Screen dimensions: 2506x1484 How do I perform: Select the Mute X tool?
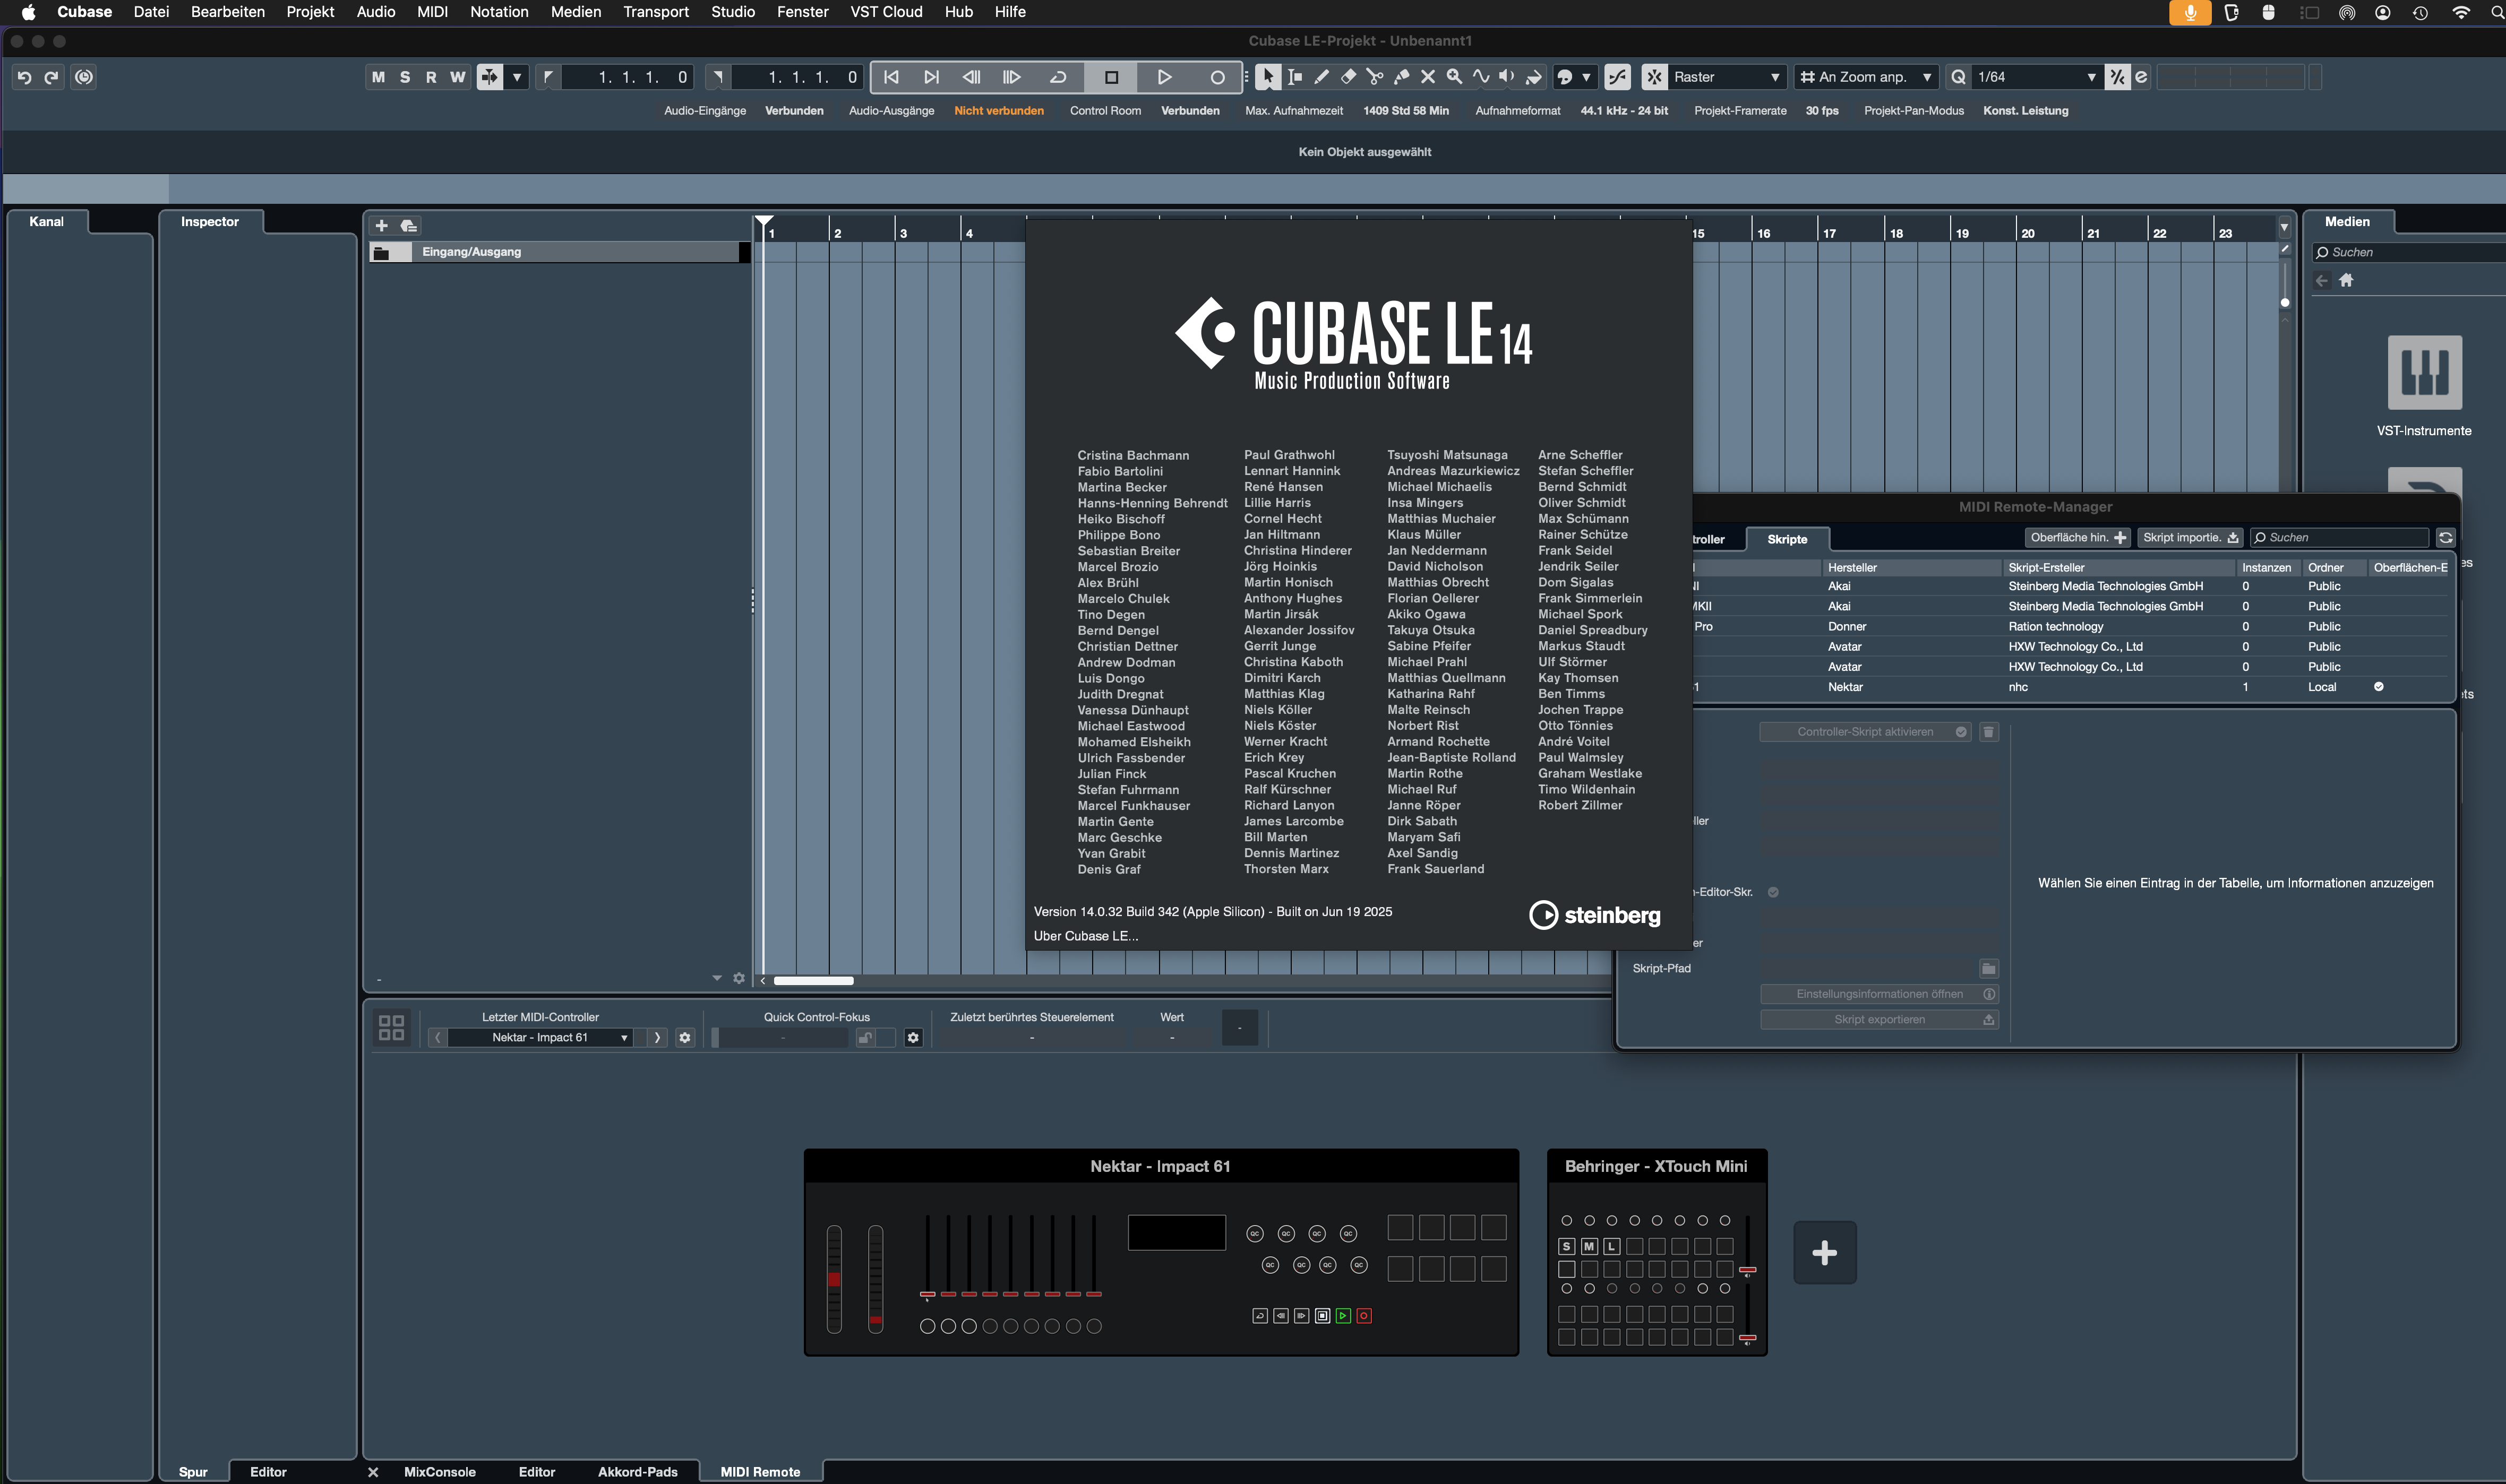pos(1428,77)
